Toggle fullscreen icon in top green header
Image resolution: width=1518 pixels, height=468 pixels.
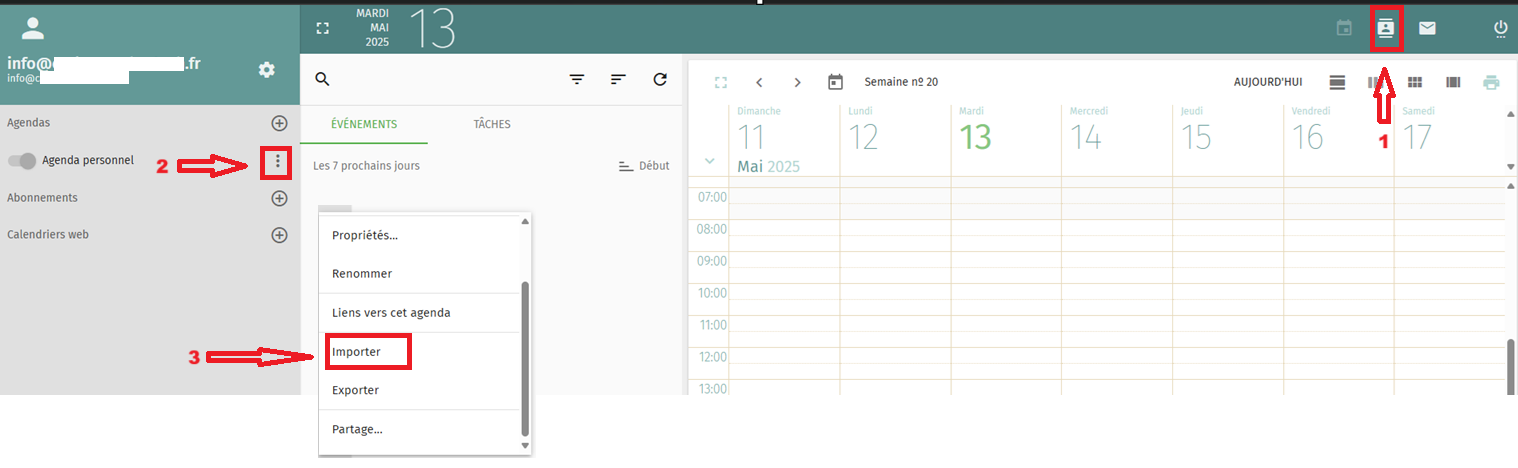pos(322,28)
